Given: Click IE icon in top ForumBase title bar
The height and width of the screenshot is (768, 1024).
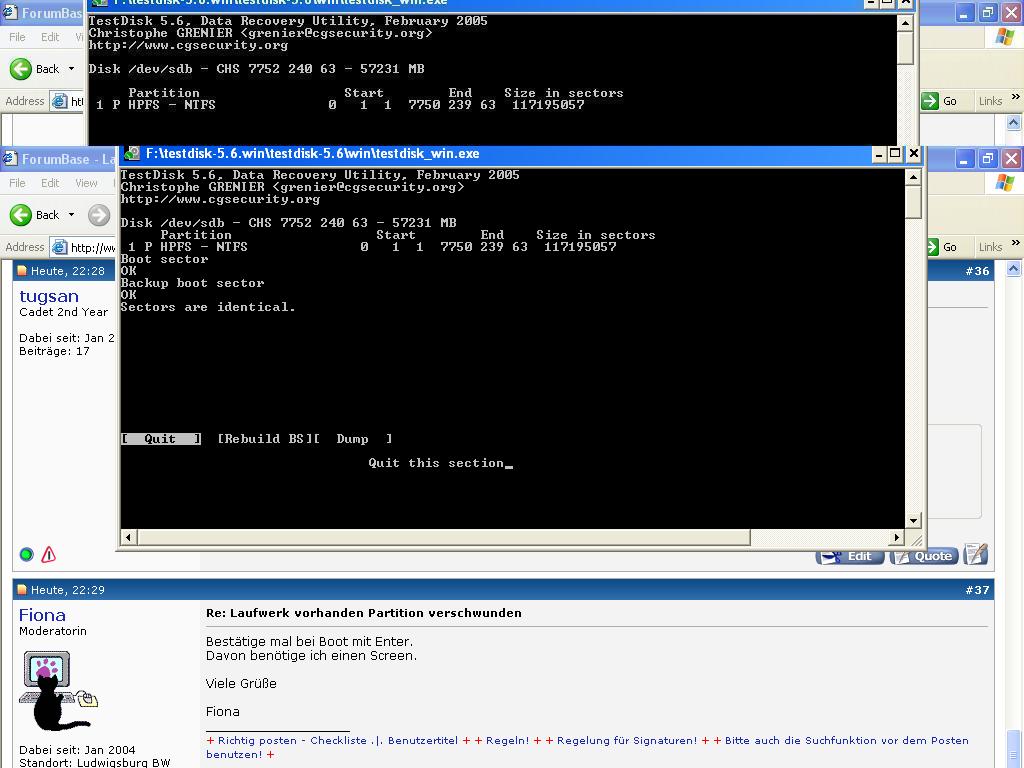Looking at the screenshot, I should point(9,12).
